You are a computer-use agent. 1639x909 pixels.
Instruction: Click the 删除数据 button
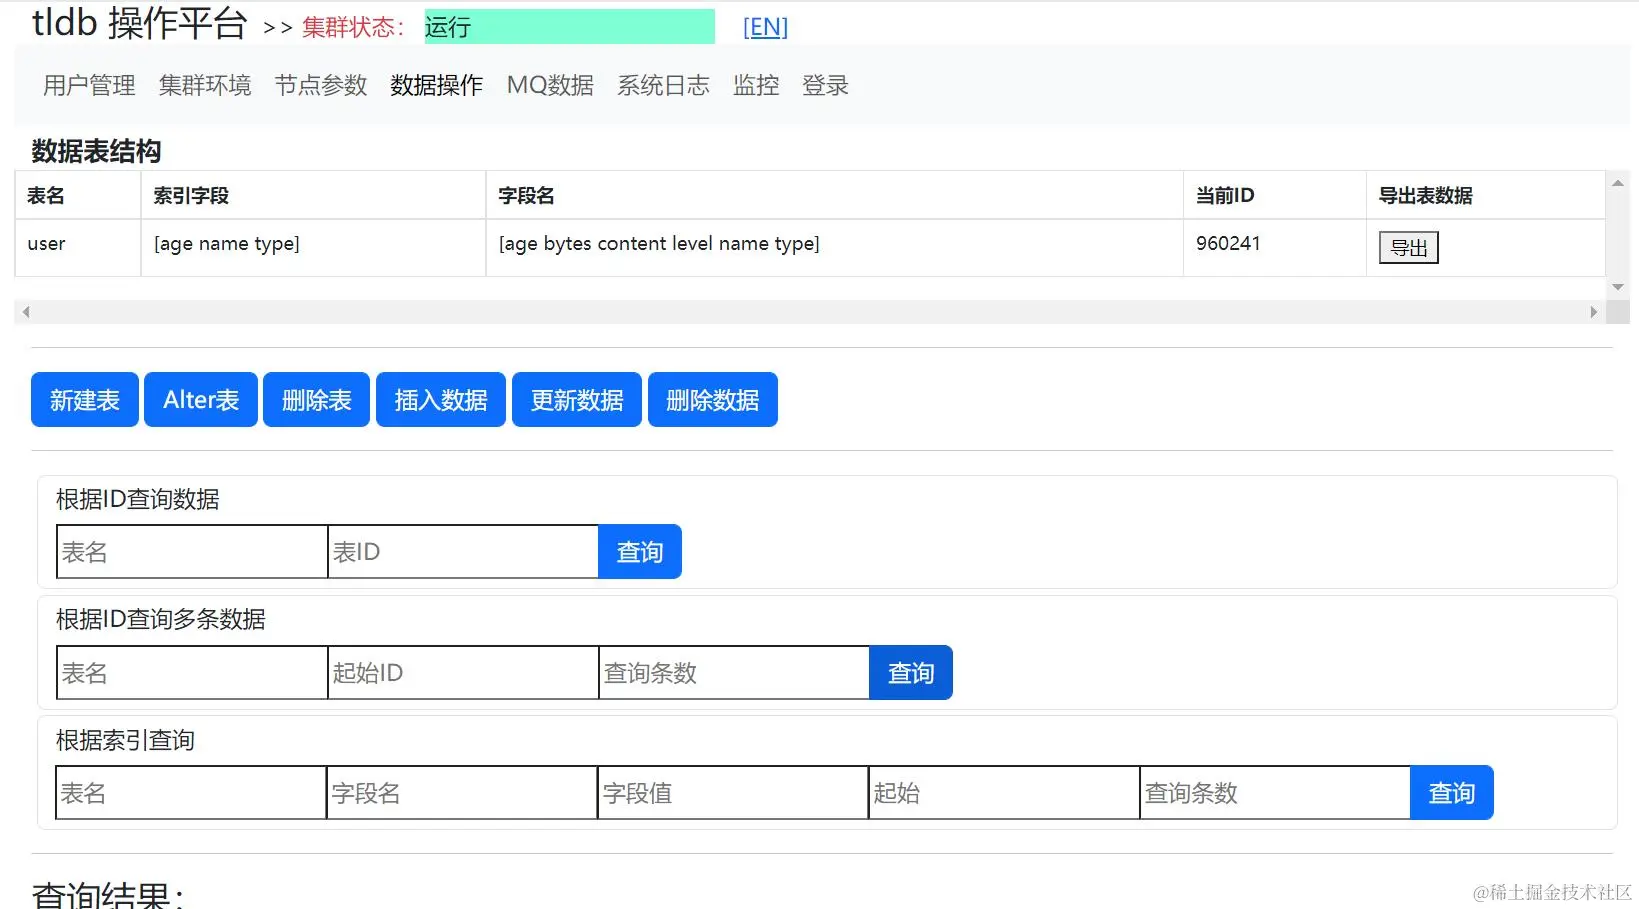point(713,400)
